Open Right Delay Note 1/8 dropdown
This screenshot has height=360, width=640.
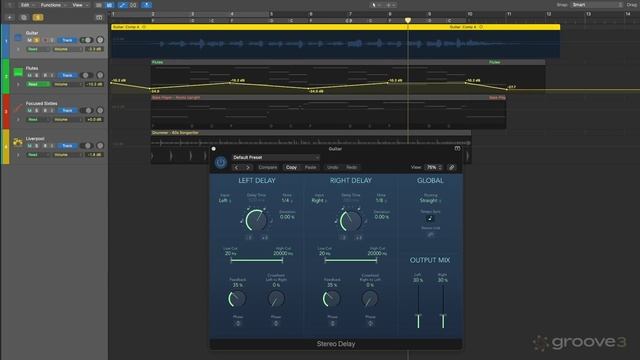coord(380,200)
